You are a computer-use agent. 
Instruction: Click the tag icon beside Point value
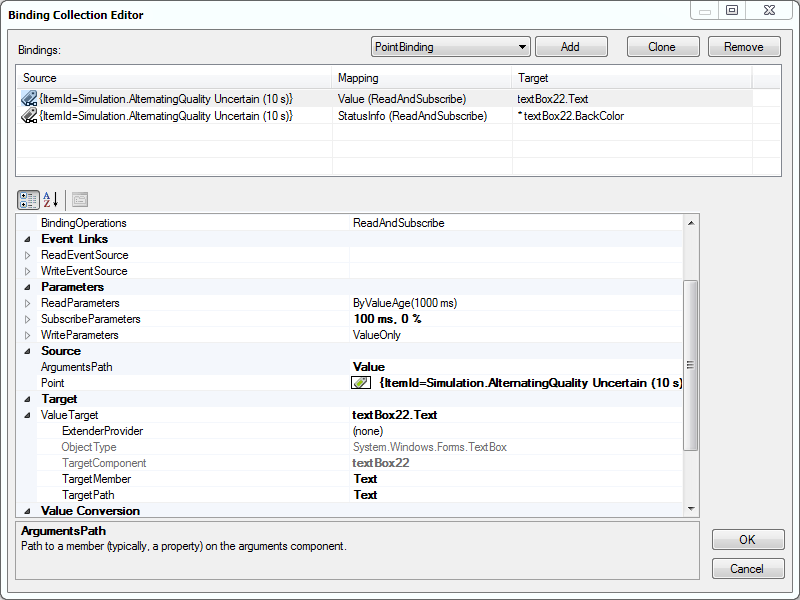point(361,383)
